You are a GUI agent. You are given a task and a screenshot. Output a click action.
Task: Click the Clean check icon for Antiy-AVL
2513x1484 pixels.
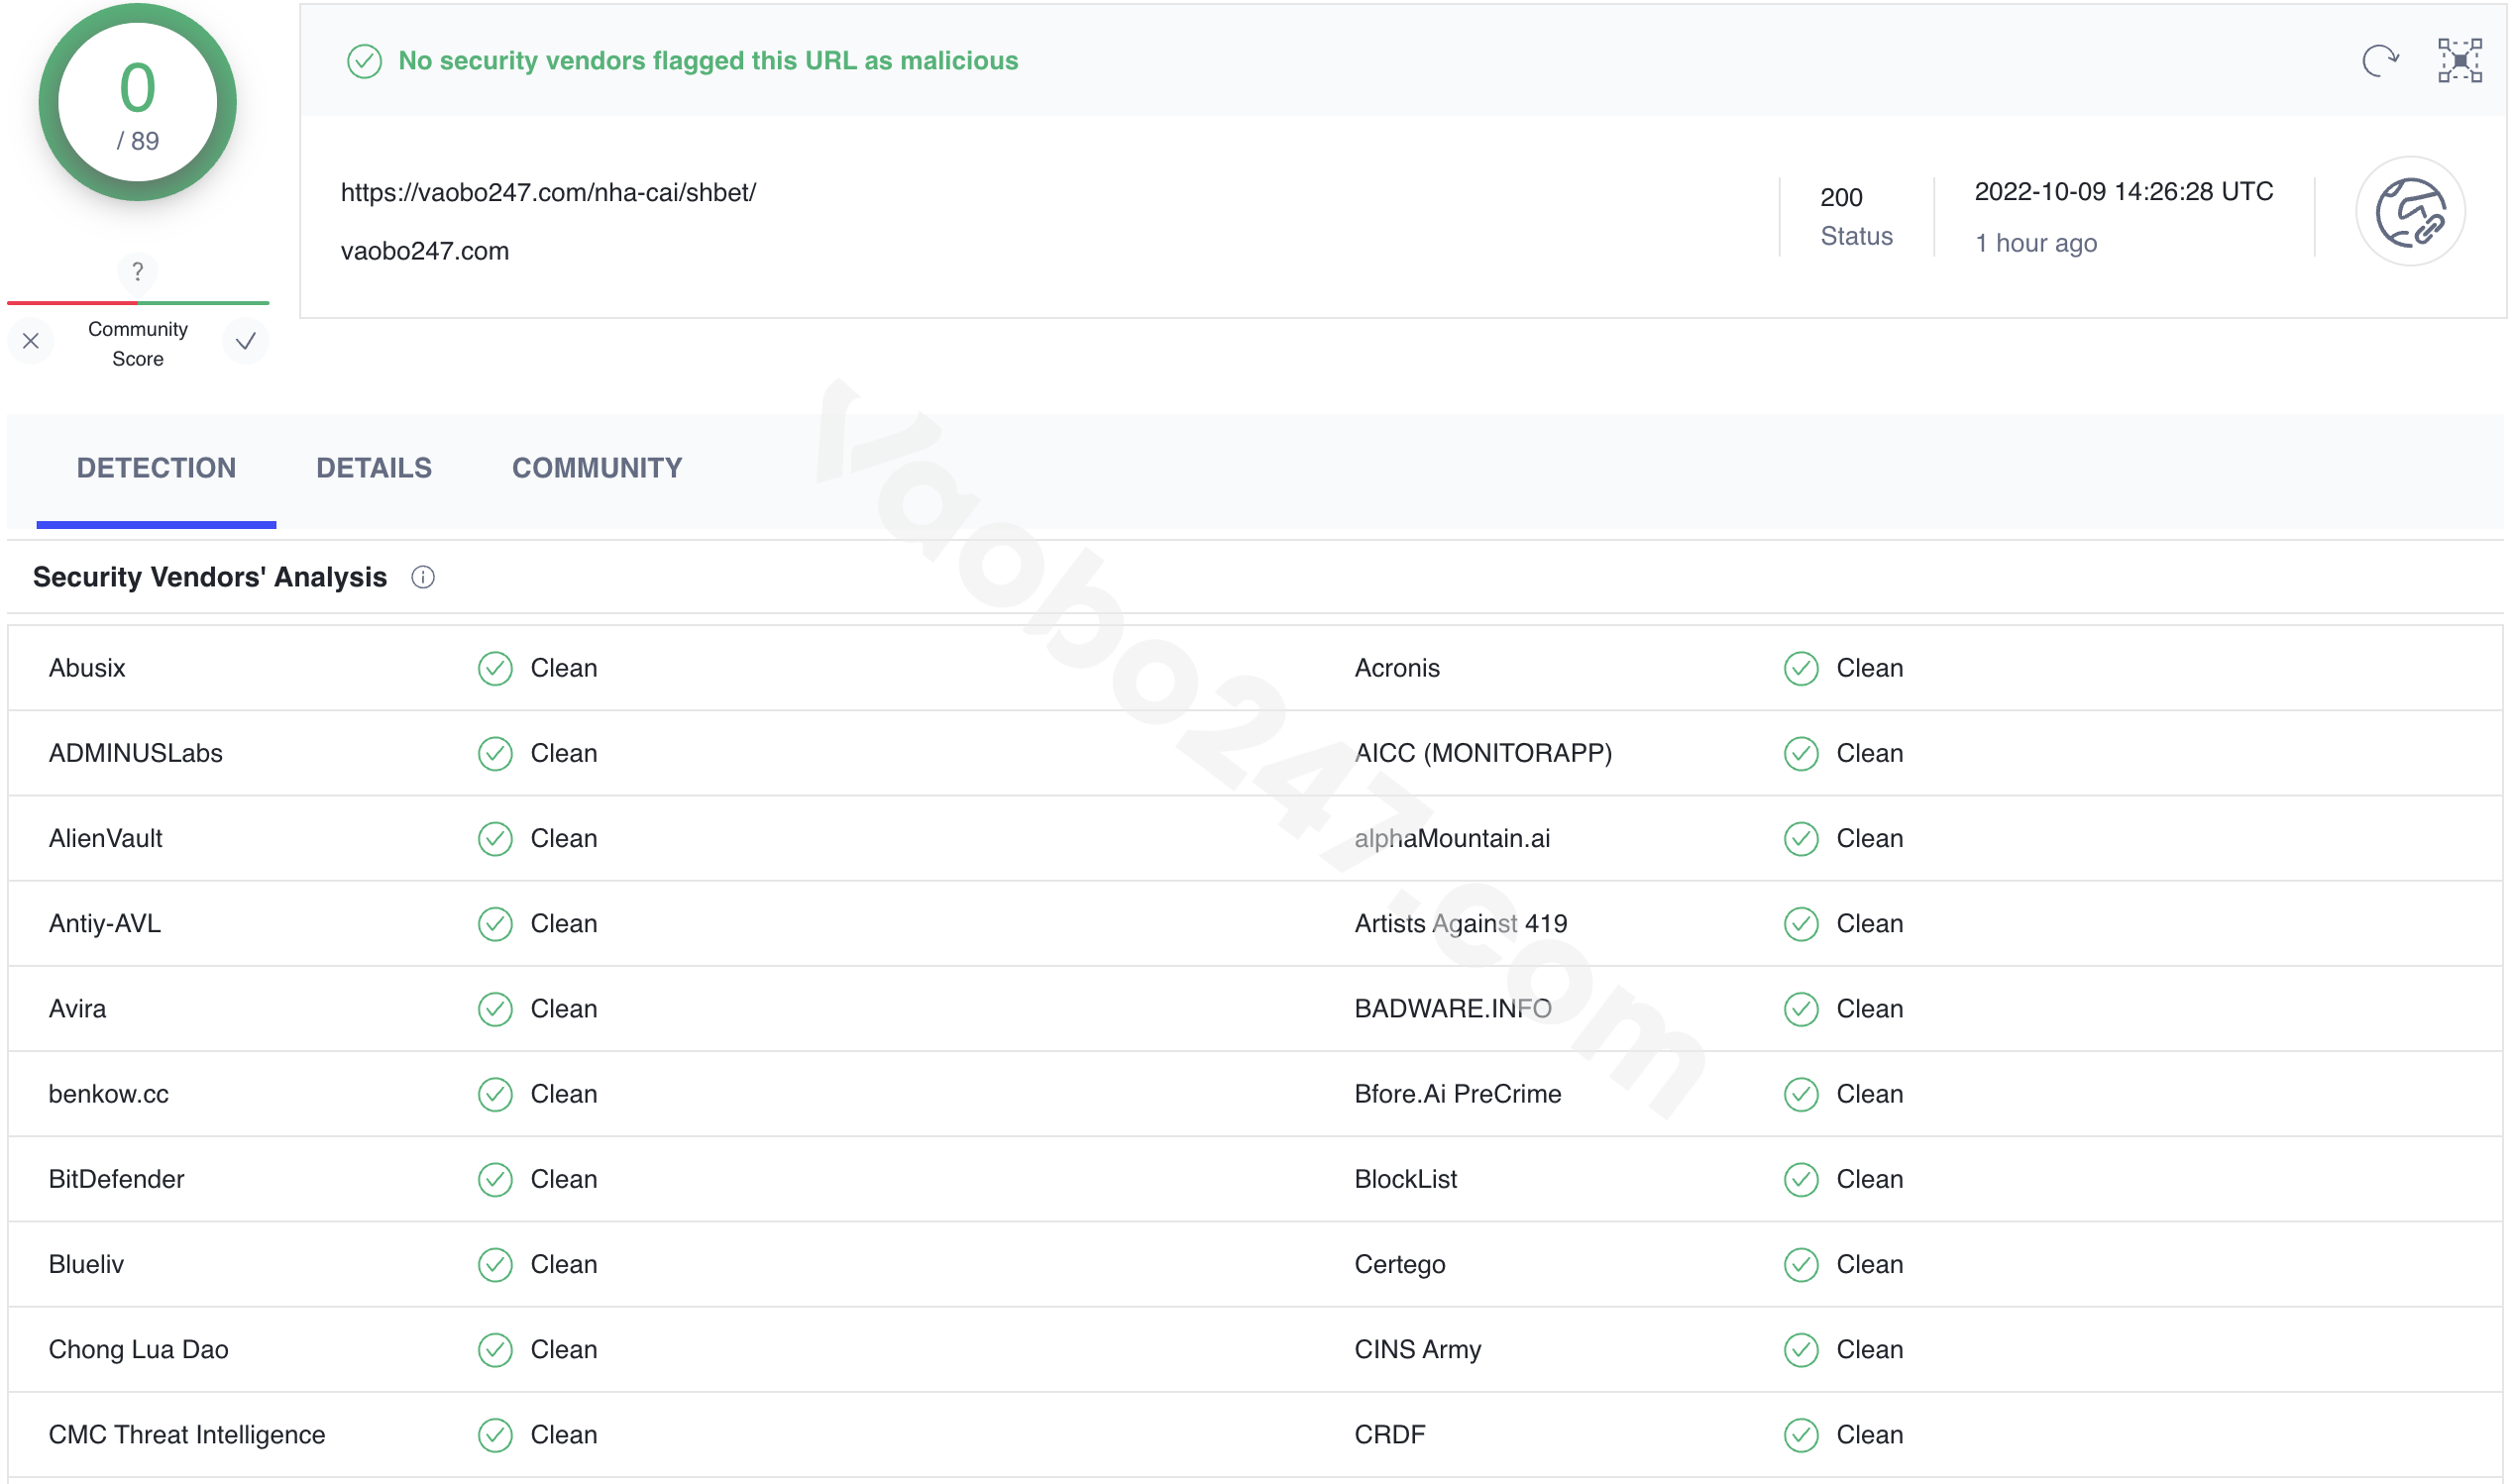pyautogui.click(x=495, y=923)
